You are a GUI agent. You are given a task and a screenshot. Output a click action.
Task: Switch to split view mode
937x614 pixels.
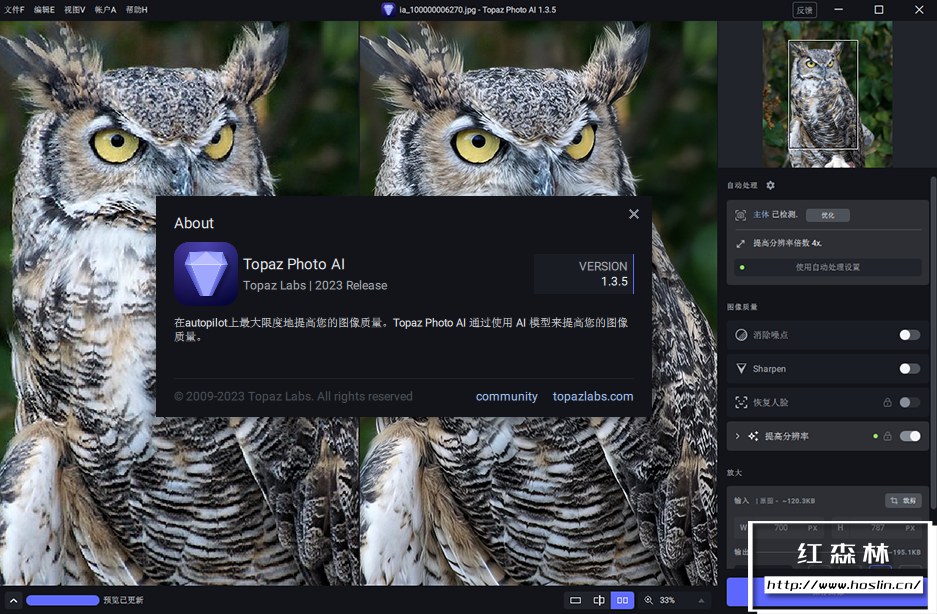[x=599, y=600]
